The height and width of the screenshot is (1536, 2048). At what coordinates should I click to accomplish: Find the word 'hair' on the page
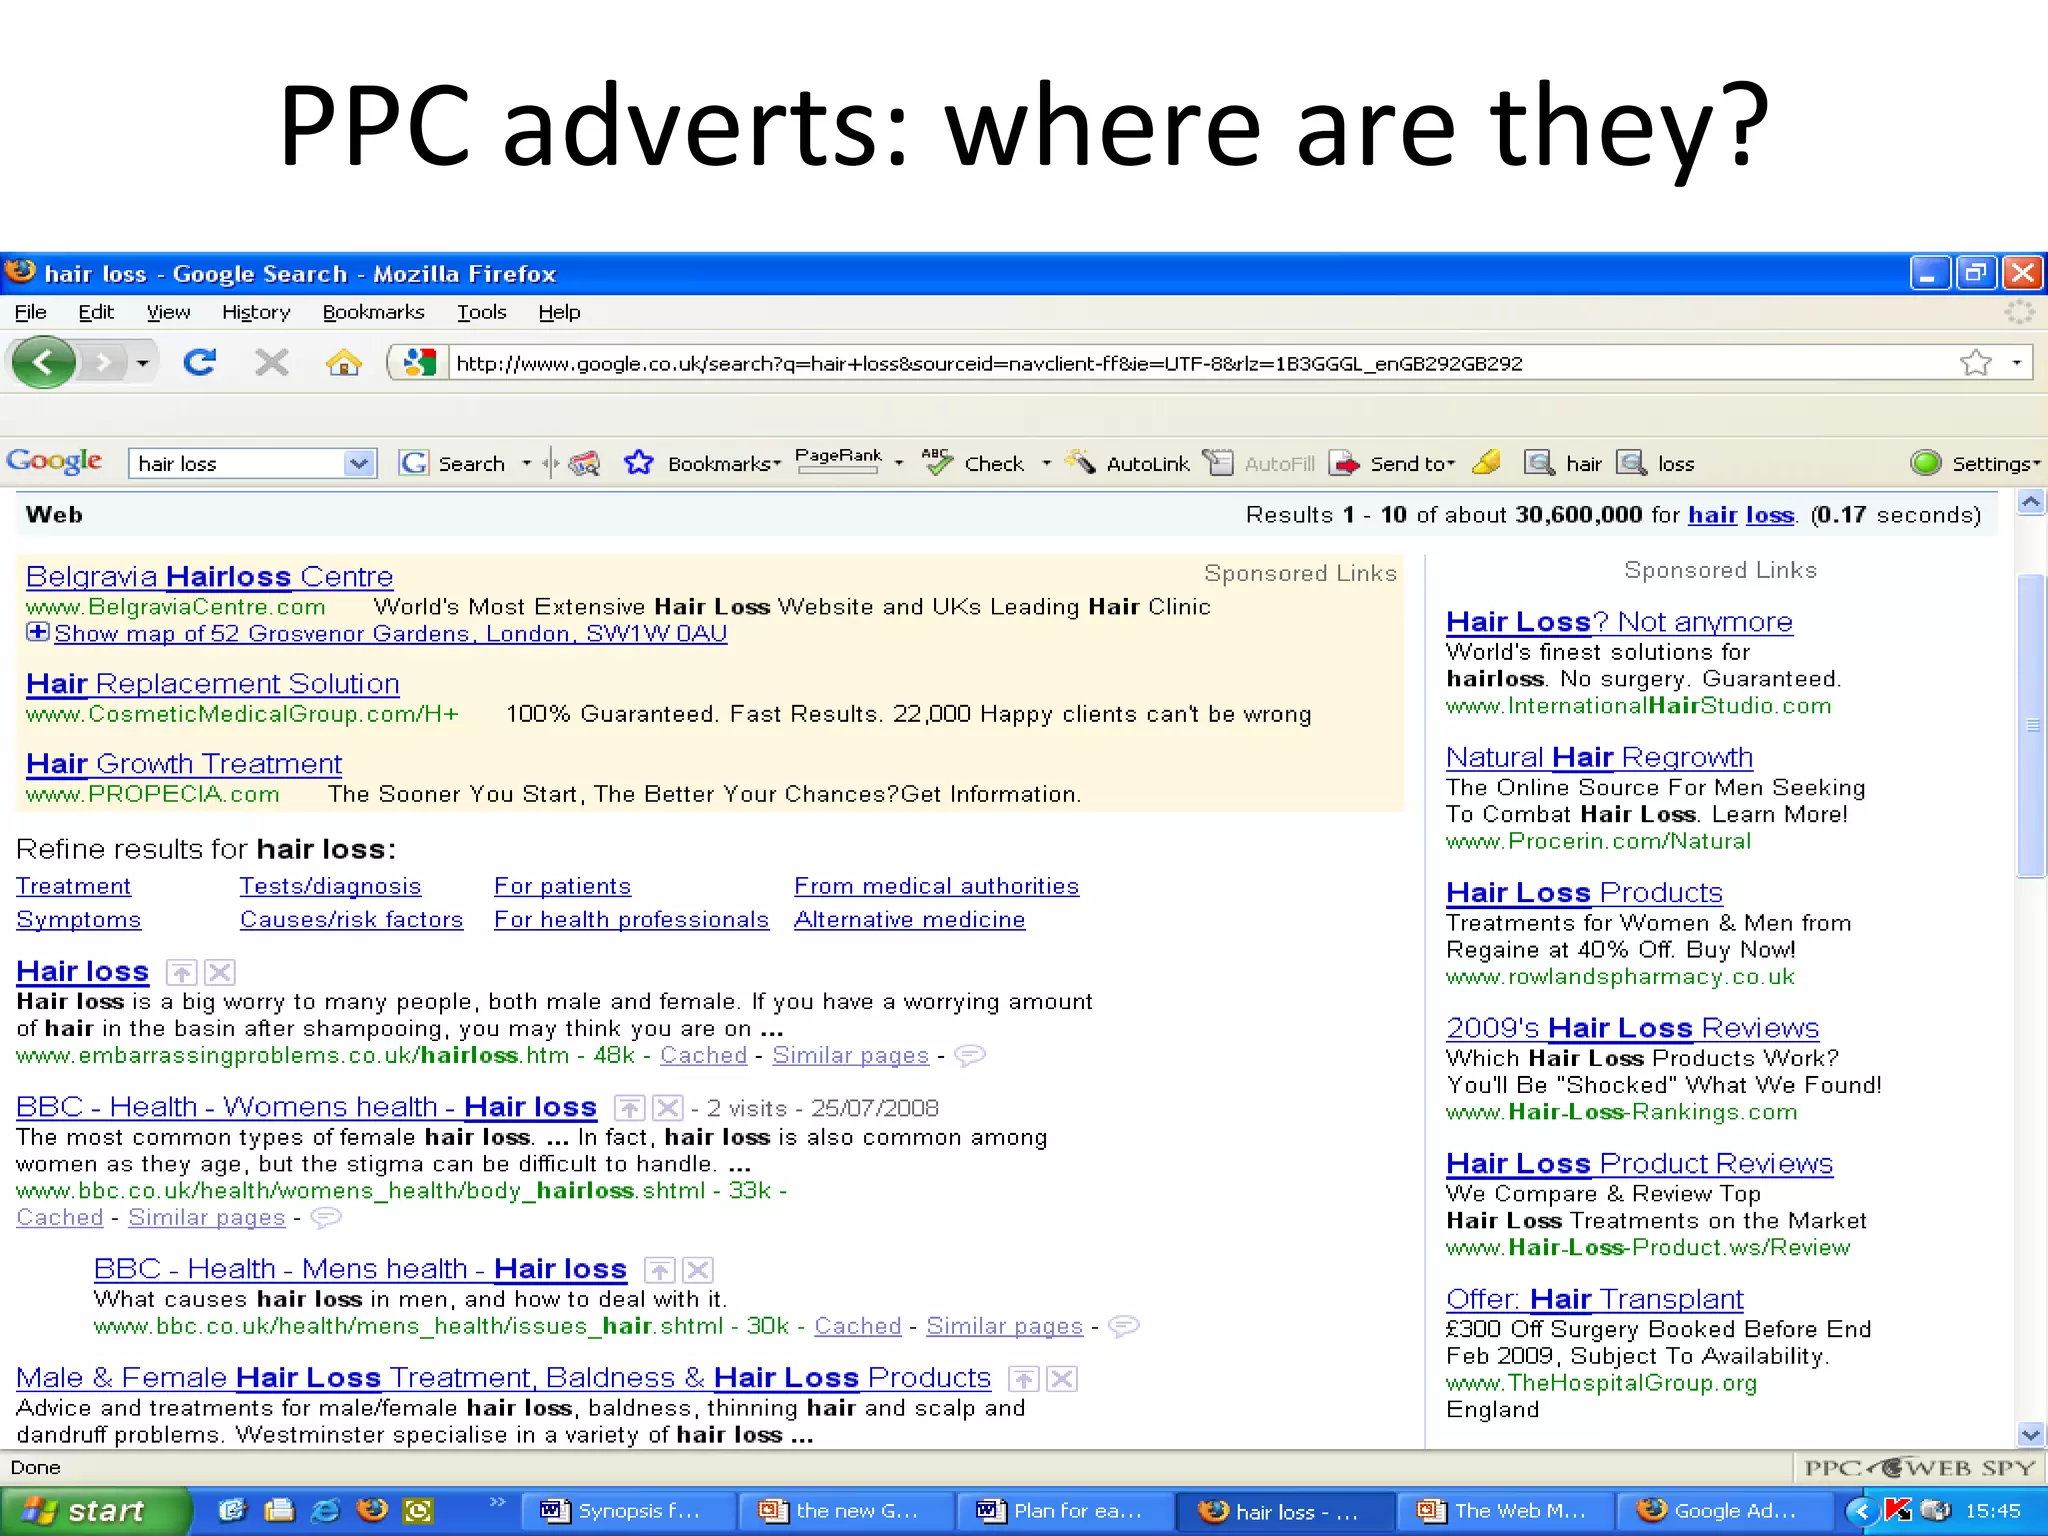pyautogui.click(x=1562, y=463)
